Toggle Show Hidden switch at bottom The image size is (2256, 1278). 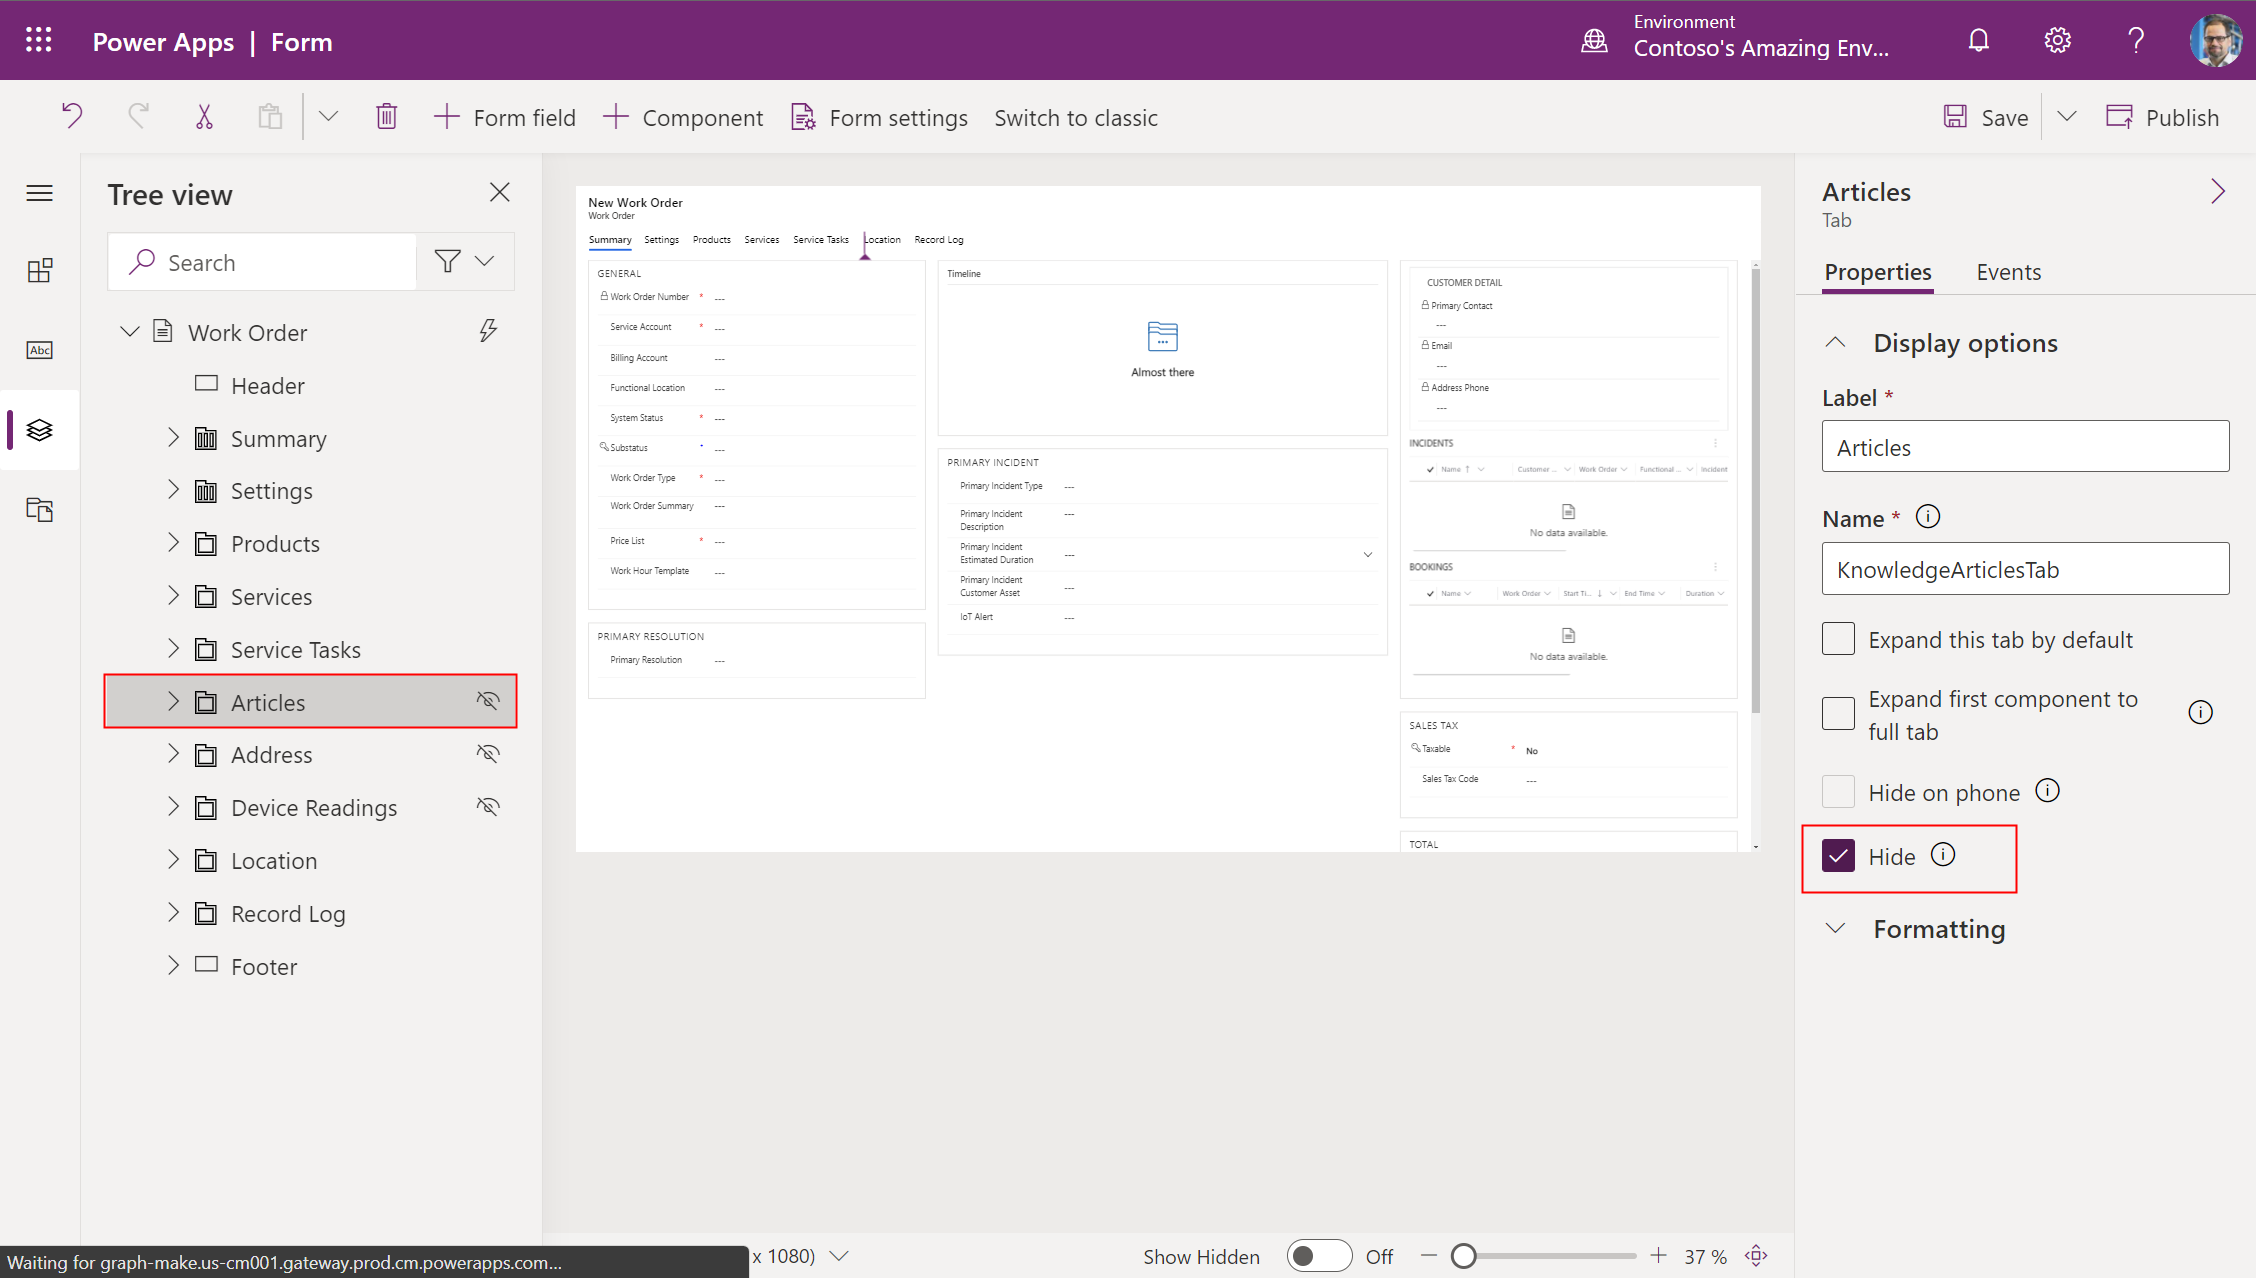coord(1320,1255)
